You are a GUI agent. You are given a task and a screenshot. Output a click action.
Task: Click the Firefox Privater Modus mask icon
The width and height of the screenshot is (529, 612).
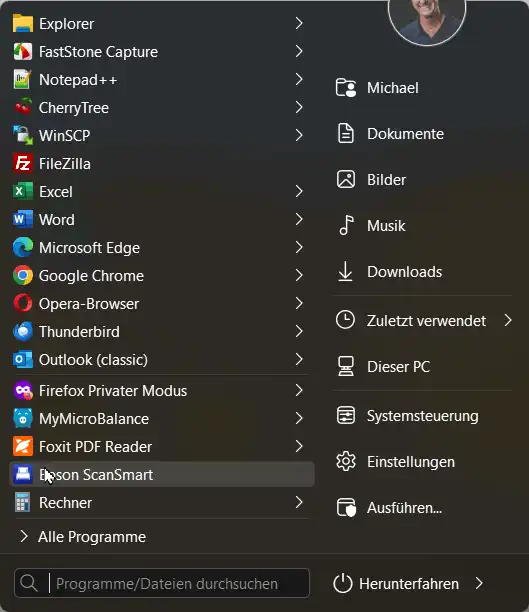[x=23, y=390]
